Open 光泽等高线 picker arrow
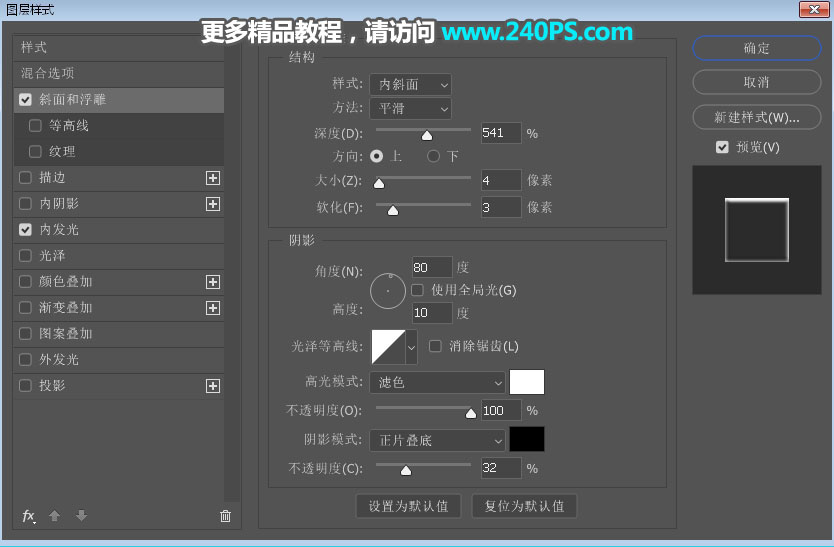834x547 pixels. click(x=411, y=347)
